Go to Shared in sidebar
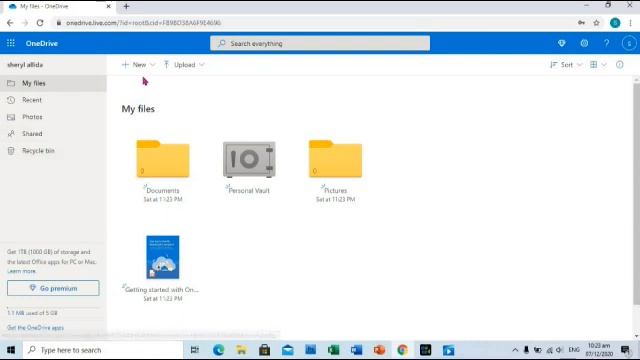 53,134
